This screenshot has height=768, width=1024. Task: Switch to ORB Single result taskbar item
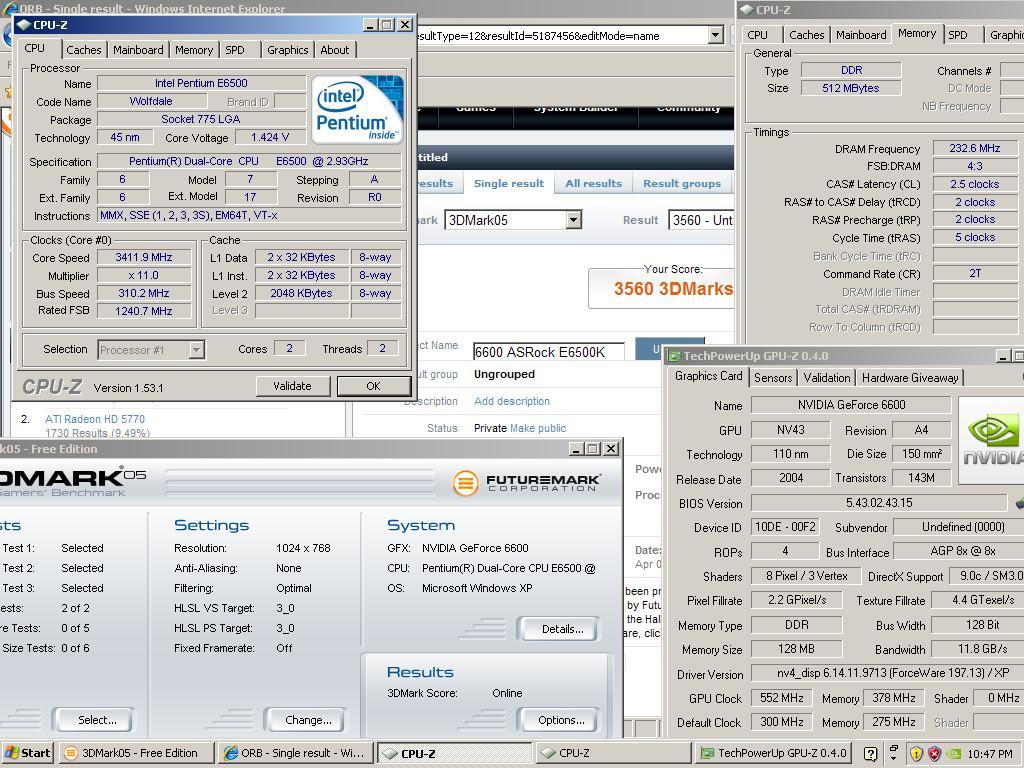click(296, 753)
